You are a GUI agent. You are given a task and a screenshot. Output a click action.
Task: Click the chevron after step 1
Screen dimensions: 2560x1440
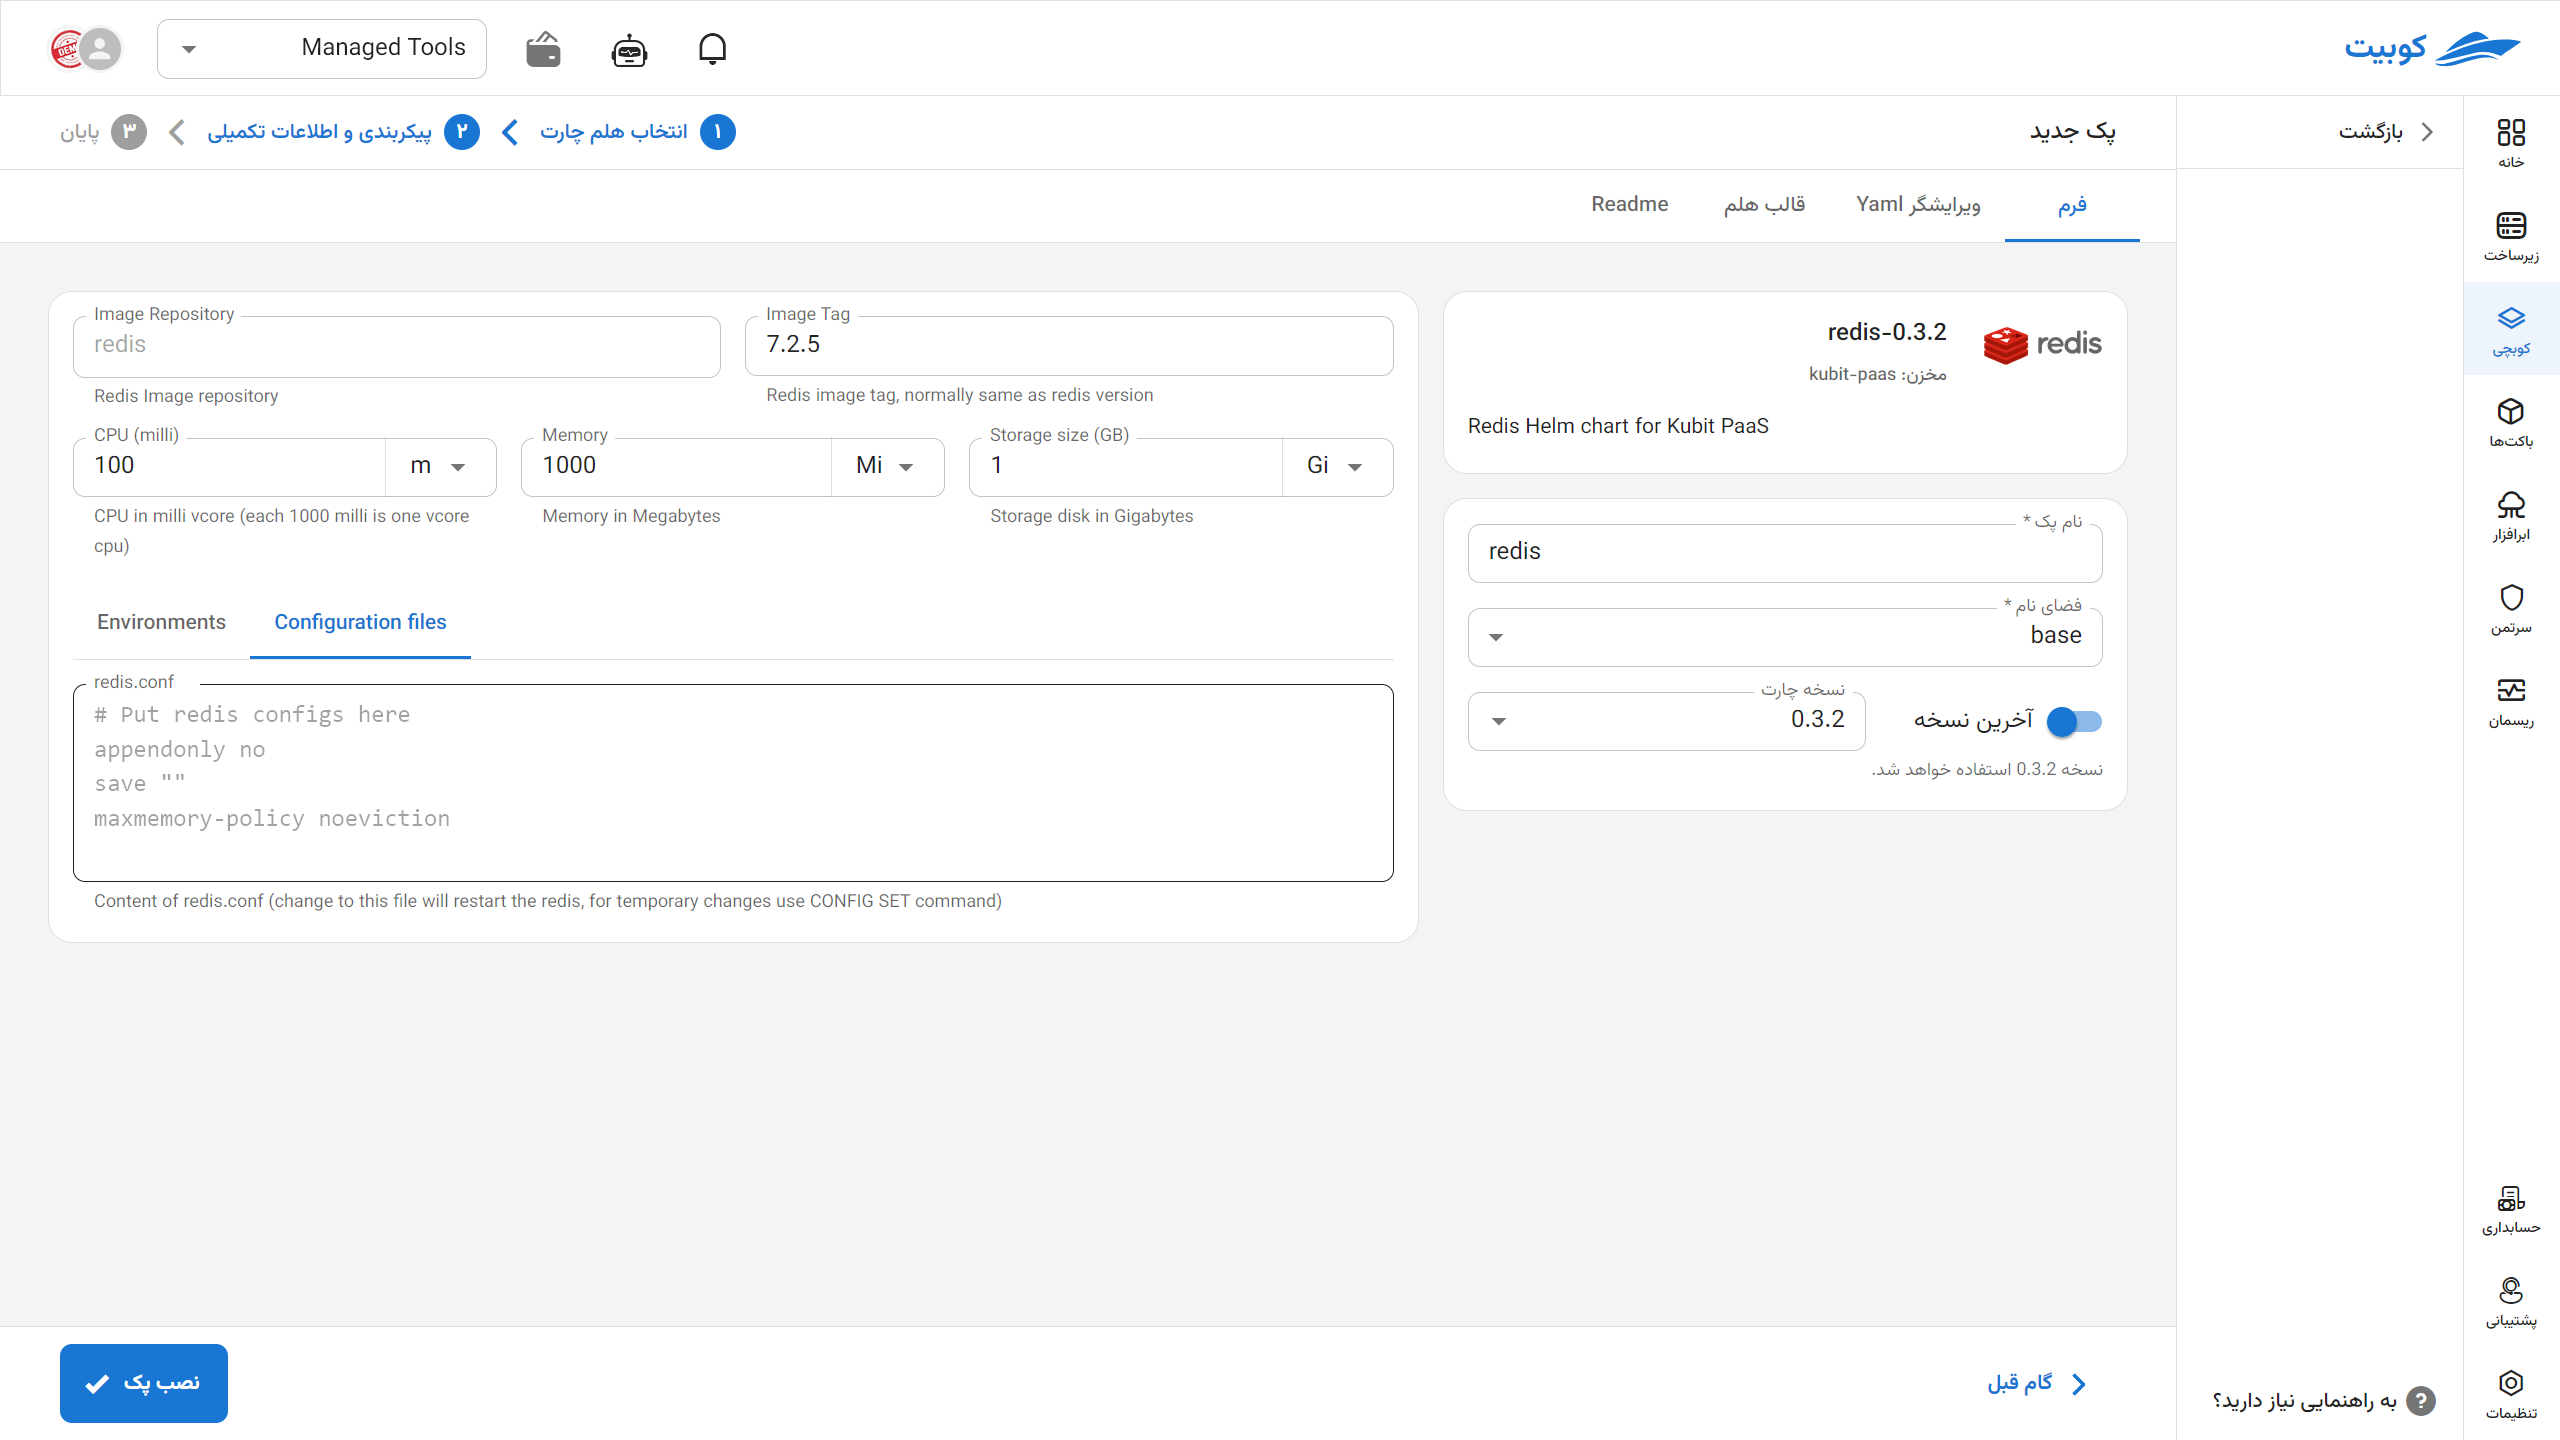pyautogui.click(x=510, y=132)
